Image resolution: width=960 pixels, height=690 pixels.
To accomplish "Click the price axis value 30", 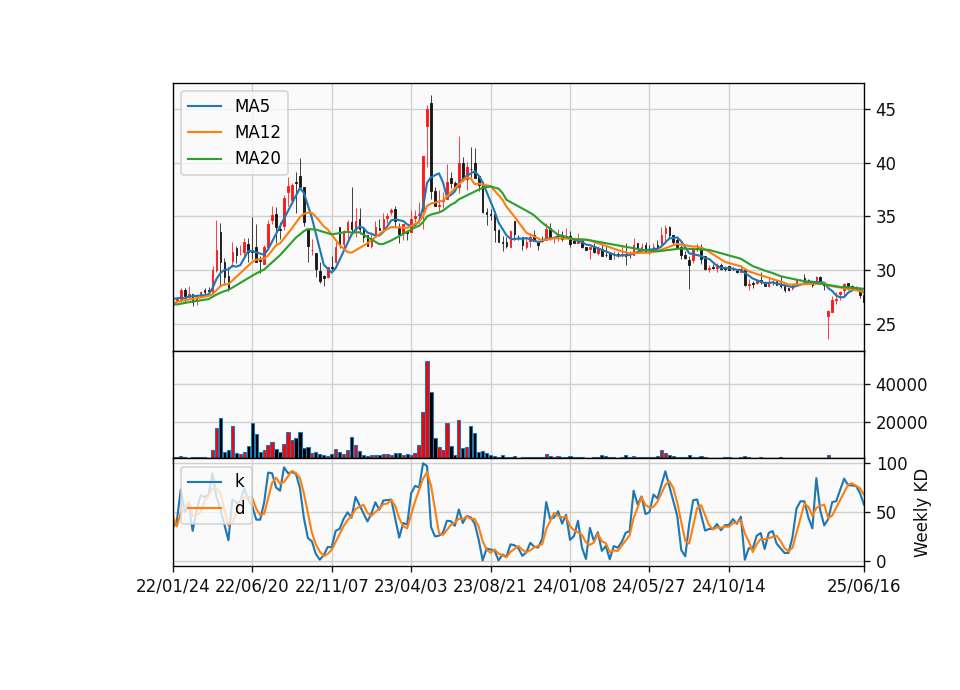I will 886,271.
